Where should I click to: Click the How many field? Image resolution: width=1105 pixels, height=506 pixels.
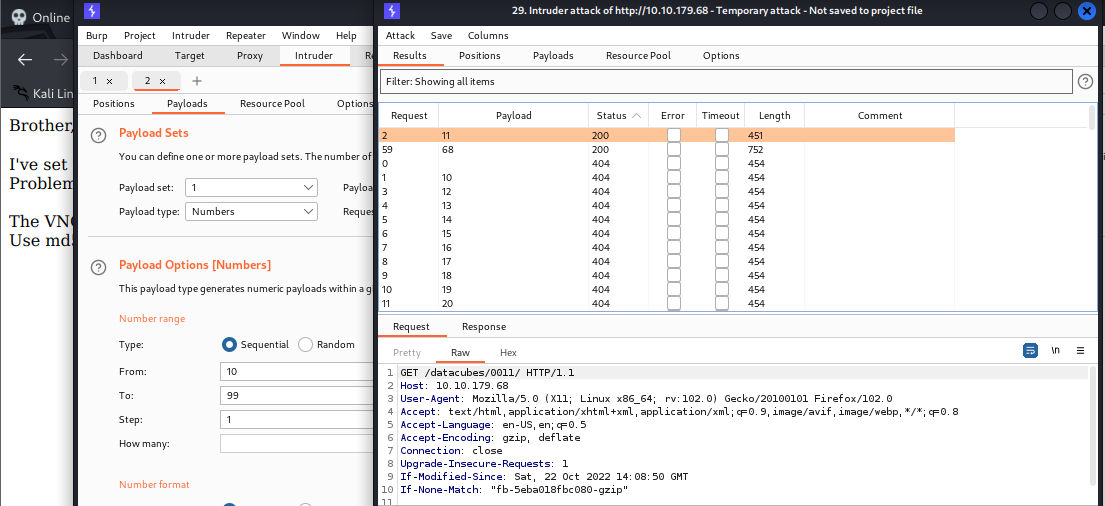(x=297, y=443)
